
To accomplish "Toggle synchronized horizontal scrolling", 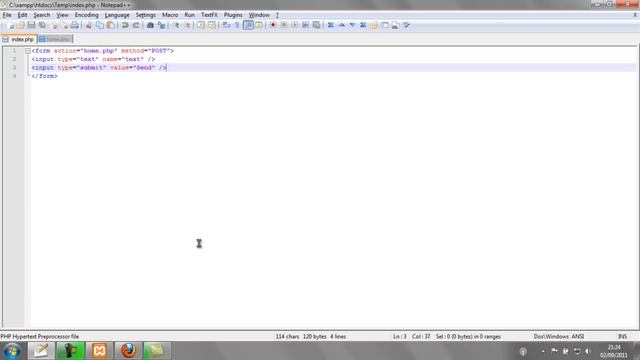I will (212, 25).
